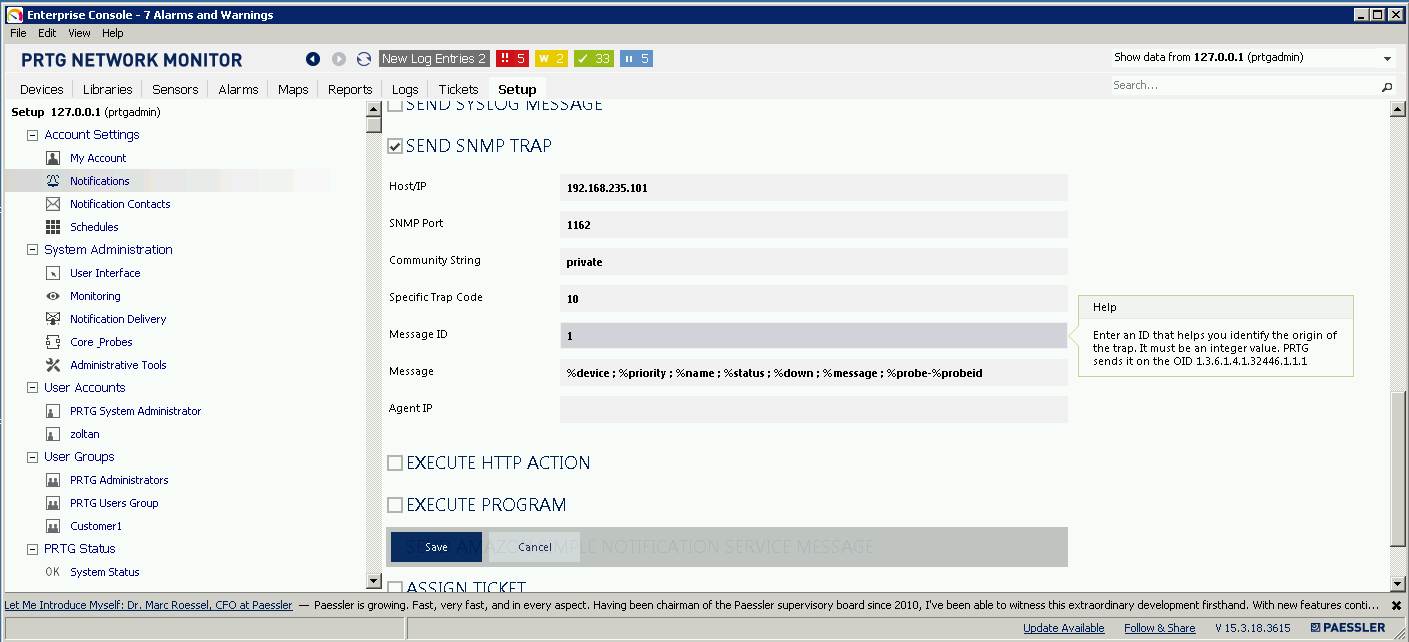Switch to the Sensors tab

click(175, 89)
